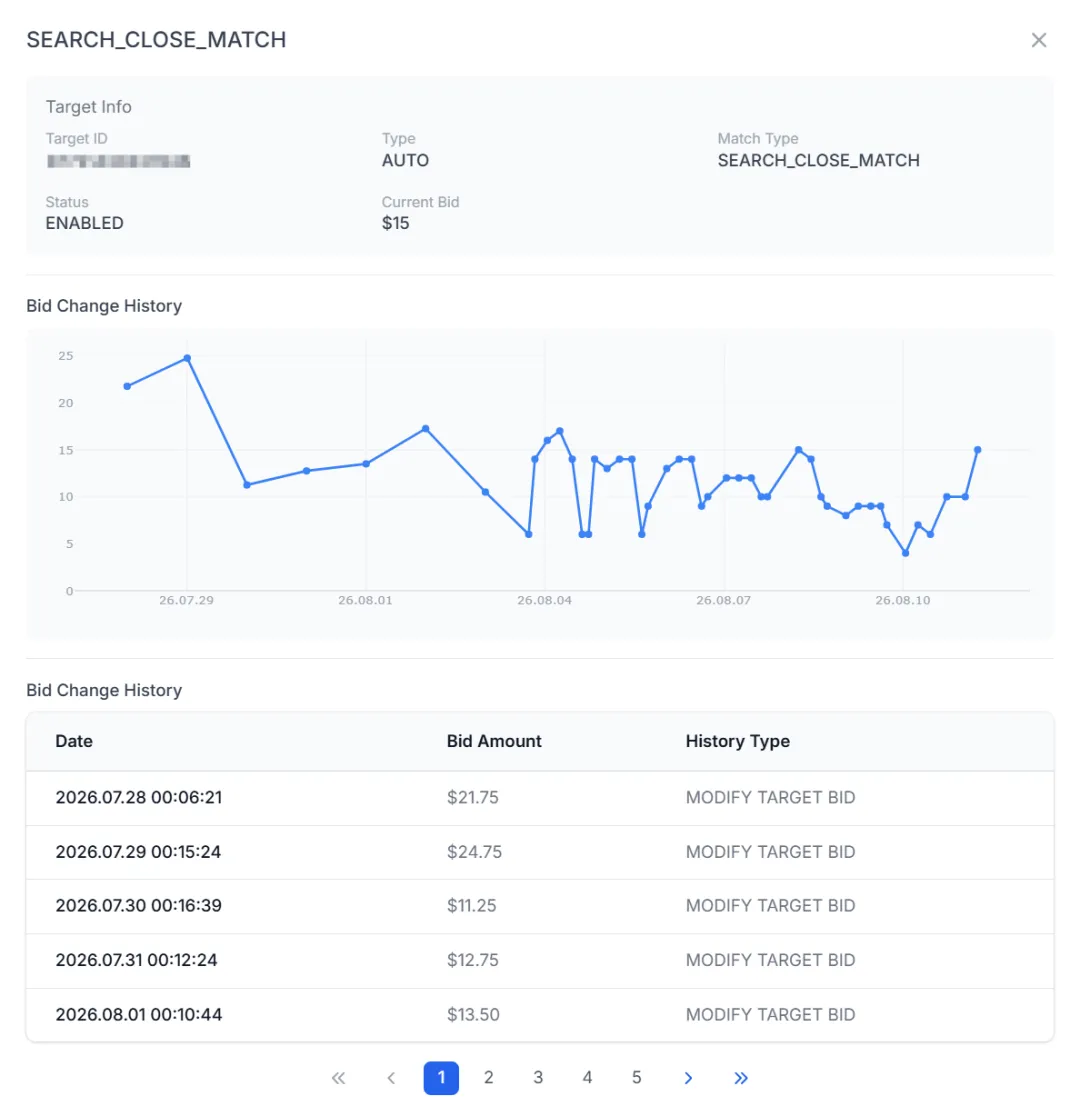Open page 2 of bid history

[488, 1078]
